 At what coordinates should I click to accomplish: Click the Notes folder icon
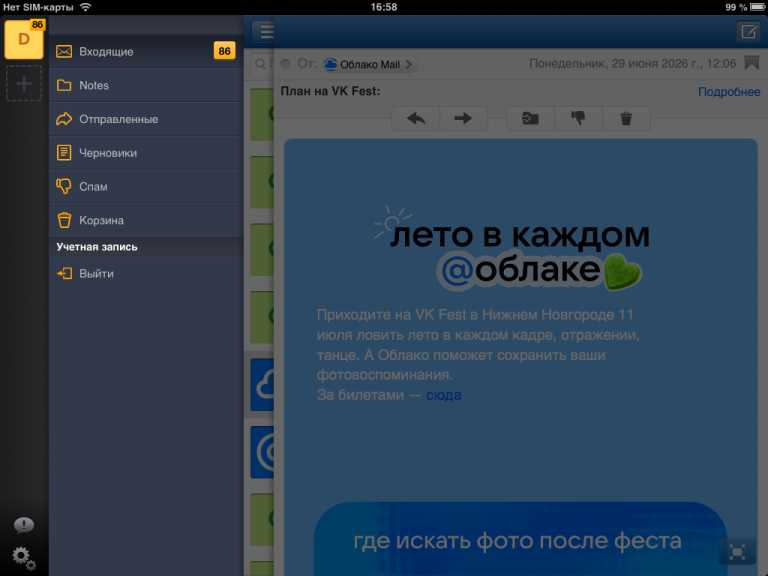click(x=64, y=85)
